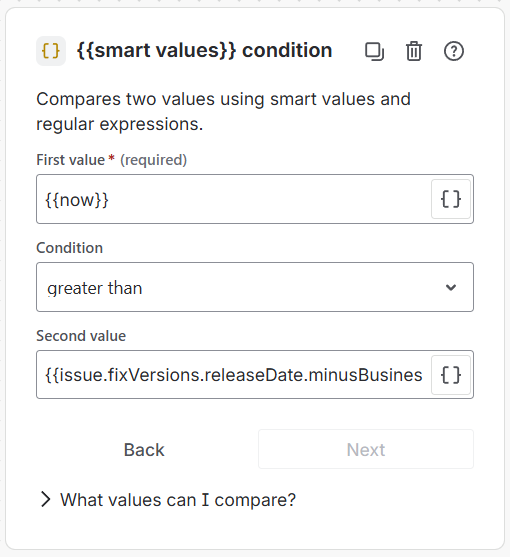Click the Next button
The width and height of the screenshot is (510, 557).
click(366, 449)
